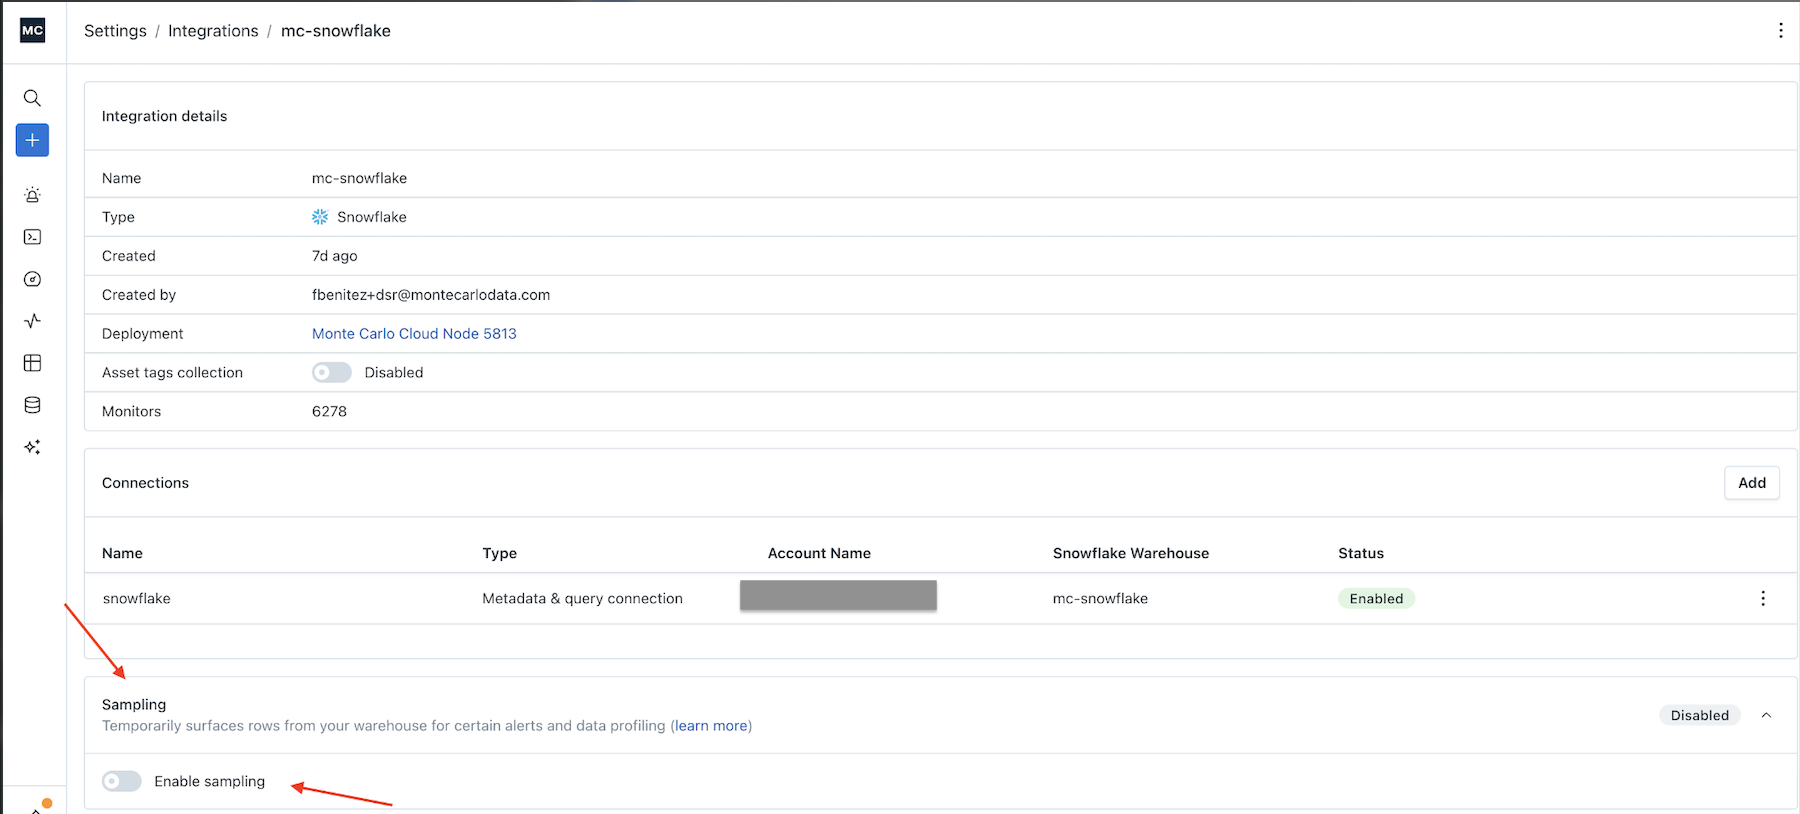1800x814 pixels.
Task: Click the Account Name column header
Action: pyautogui.click(x=819, y=553)
